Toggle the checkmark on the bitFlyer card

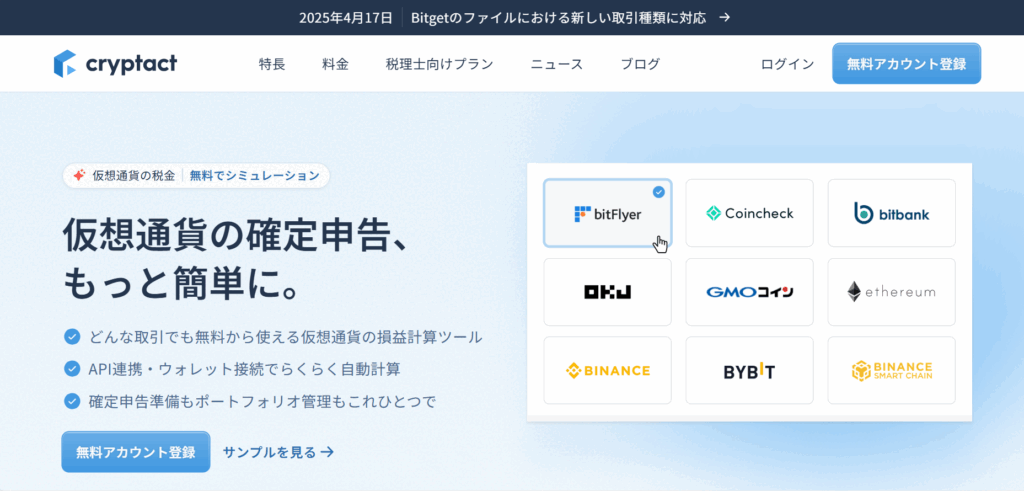[658, 192]
